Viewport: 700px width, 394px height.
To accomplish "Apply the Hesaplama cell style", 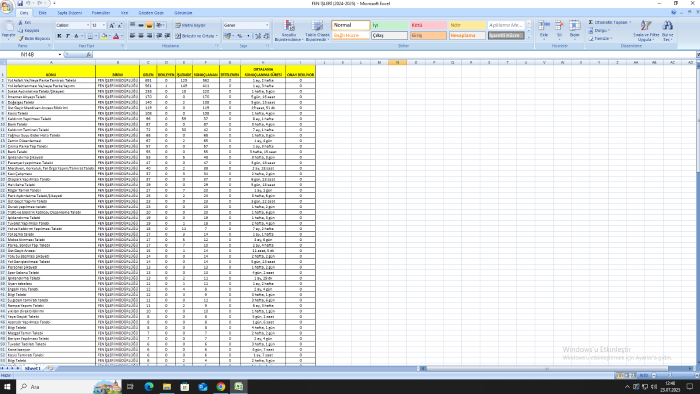I will (467, 35).
